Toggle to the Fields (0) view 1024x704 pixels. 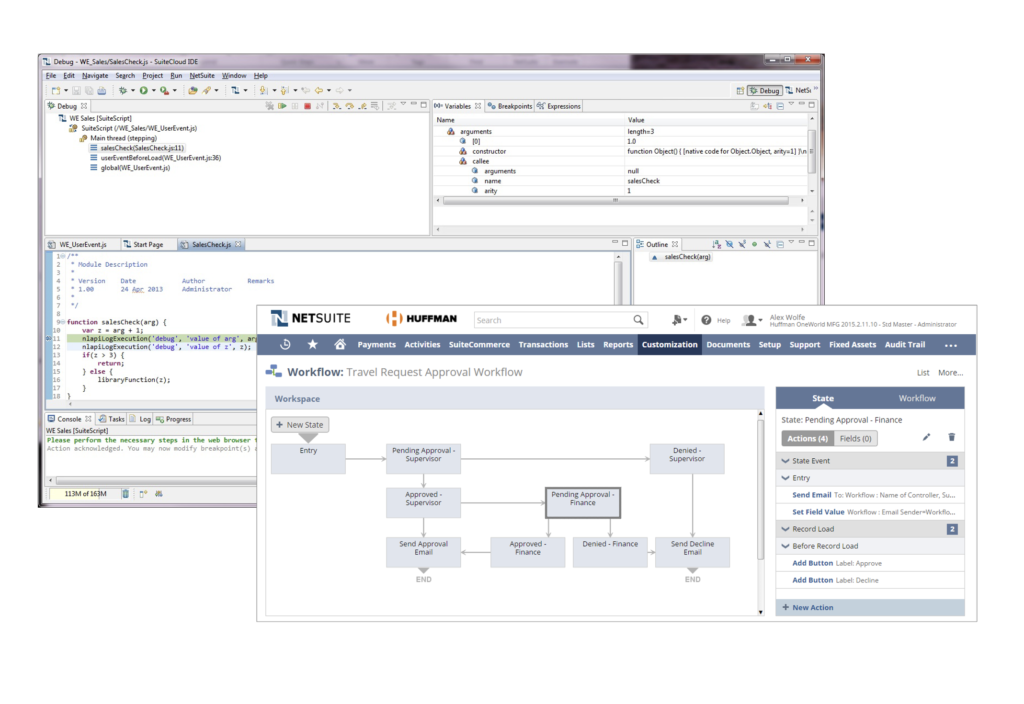tap(856, 438)
